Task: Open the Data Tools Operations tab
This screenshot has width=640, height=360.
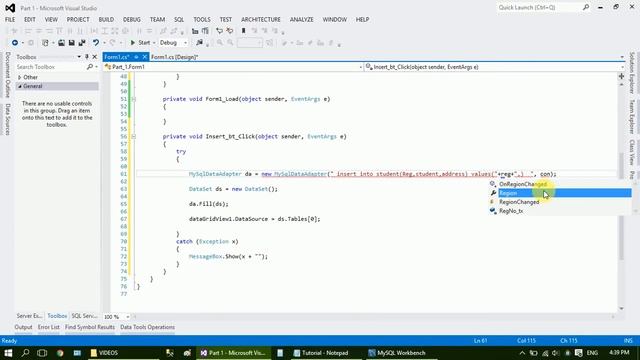Action: (147, 327)
